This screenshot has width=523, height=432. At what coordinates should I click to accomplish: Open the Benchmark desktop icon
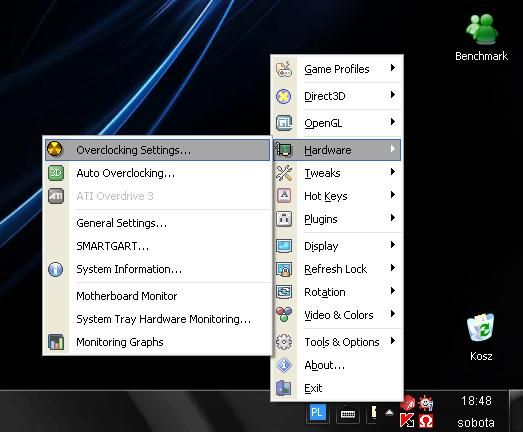(481, 38)
